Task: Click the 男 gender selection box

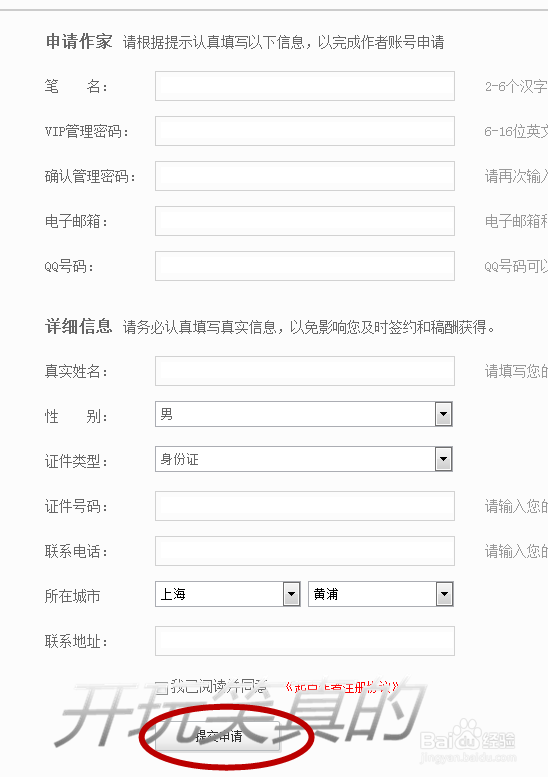Action: click(304, 414)
